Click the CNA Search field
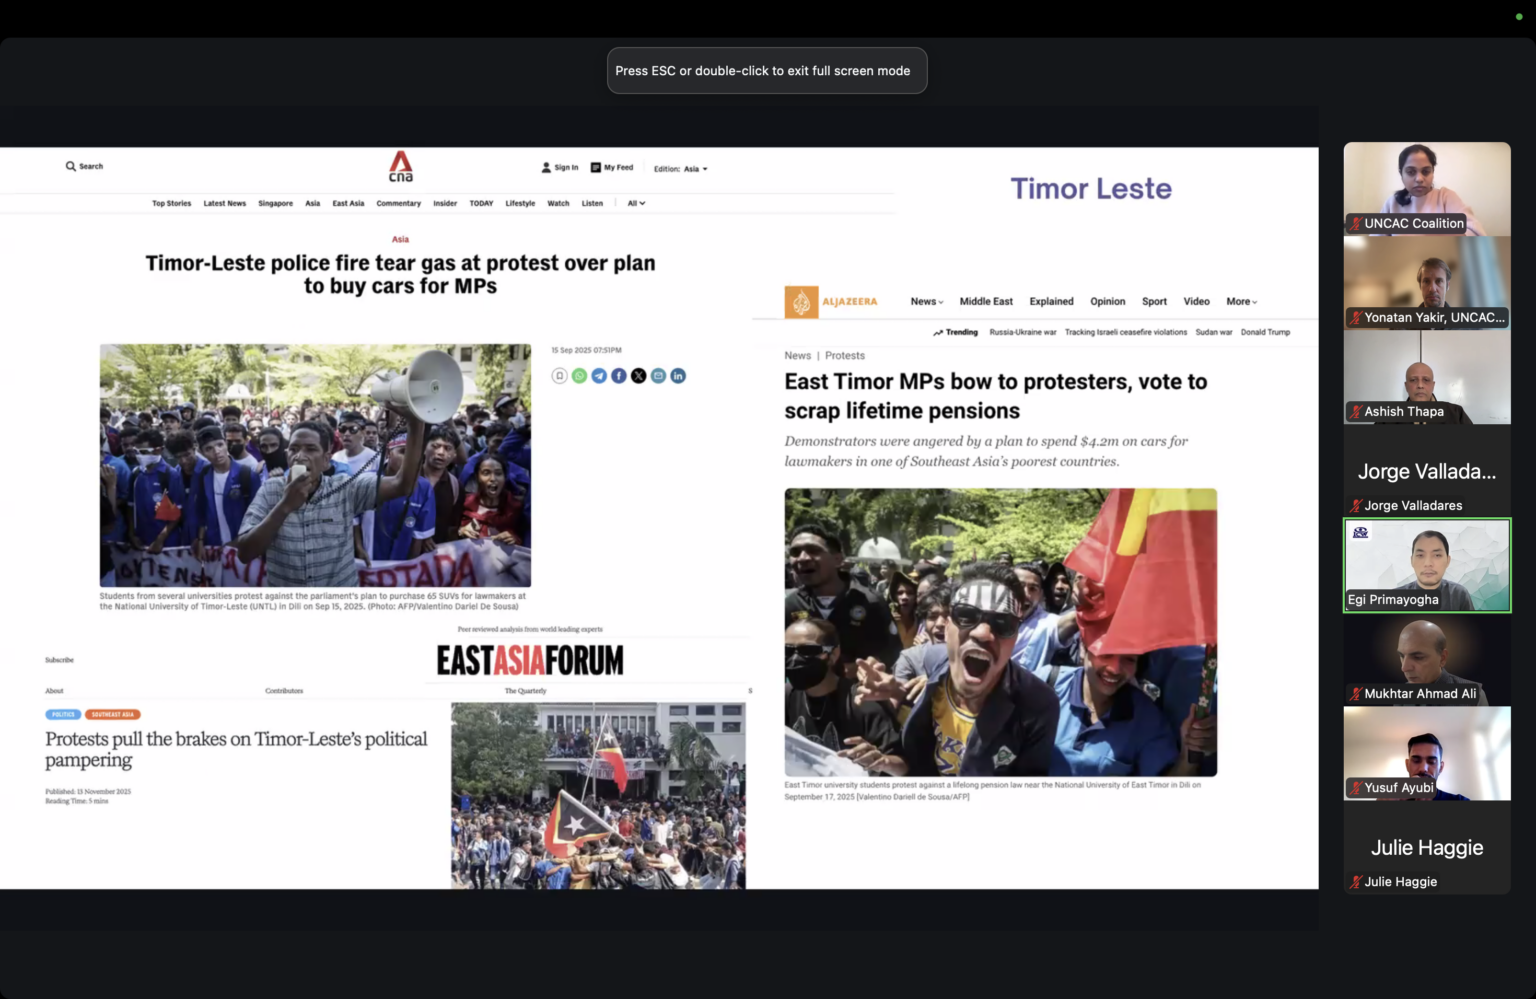Image resolution: width=1536 pixels, height=999 pixels. 85,166
